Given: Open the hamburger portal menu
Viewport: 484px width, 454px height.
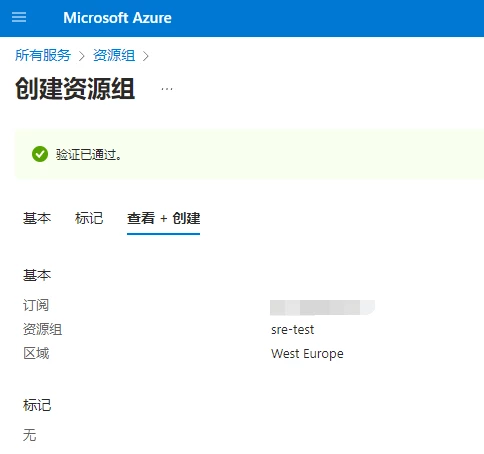Looking at the screenshot, I should [x=19, y=17].
